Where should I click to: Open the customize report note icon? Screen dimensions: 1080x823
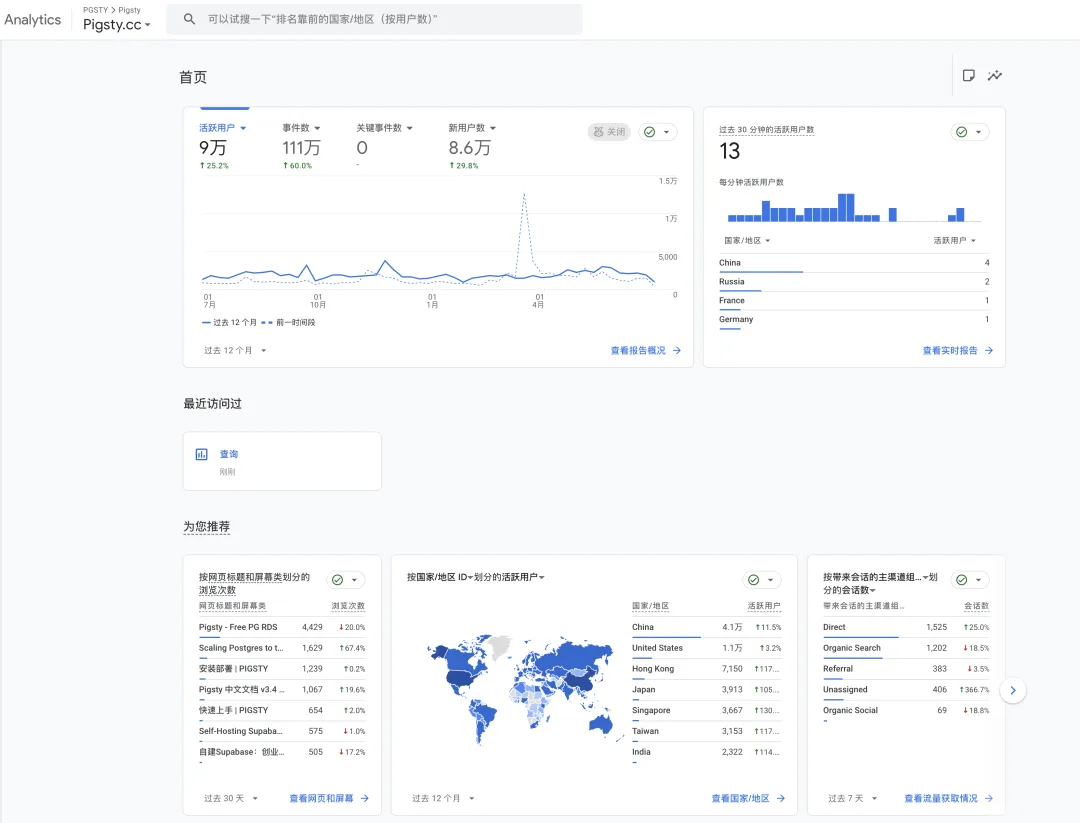point(968,76)
